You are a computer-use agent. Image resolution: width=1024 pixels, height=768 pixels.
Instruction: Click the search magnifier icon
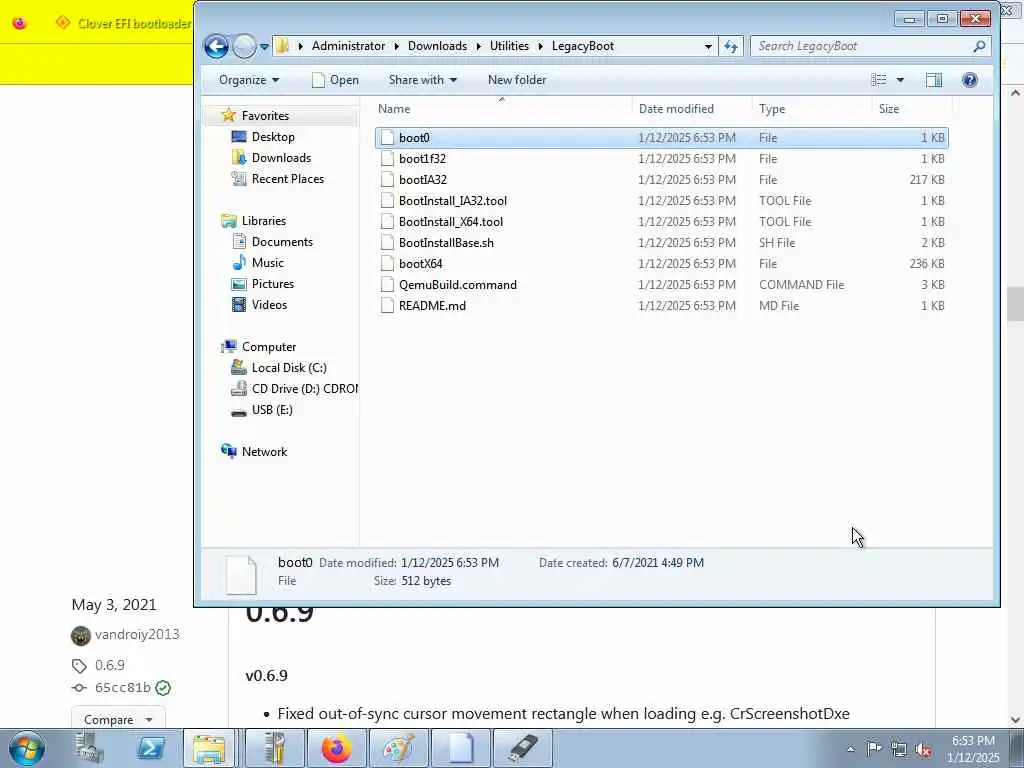tap(979, 46)
